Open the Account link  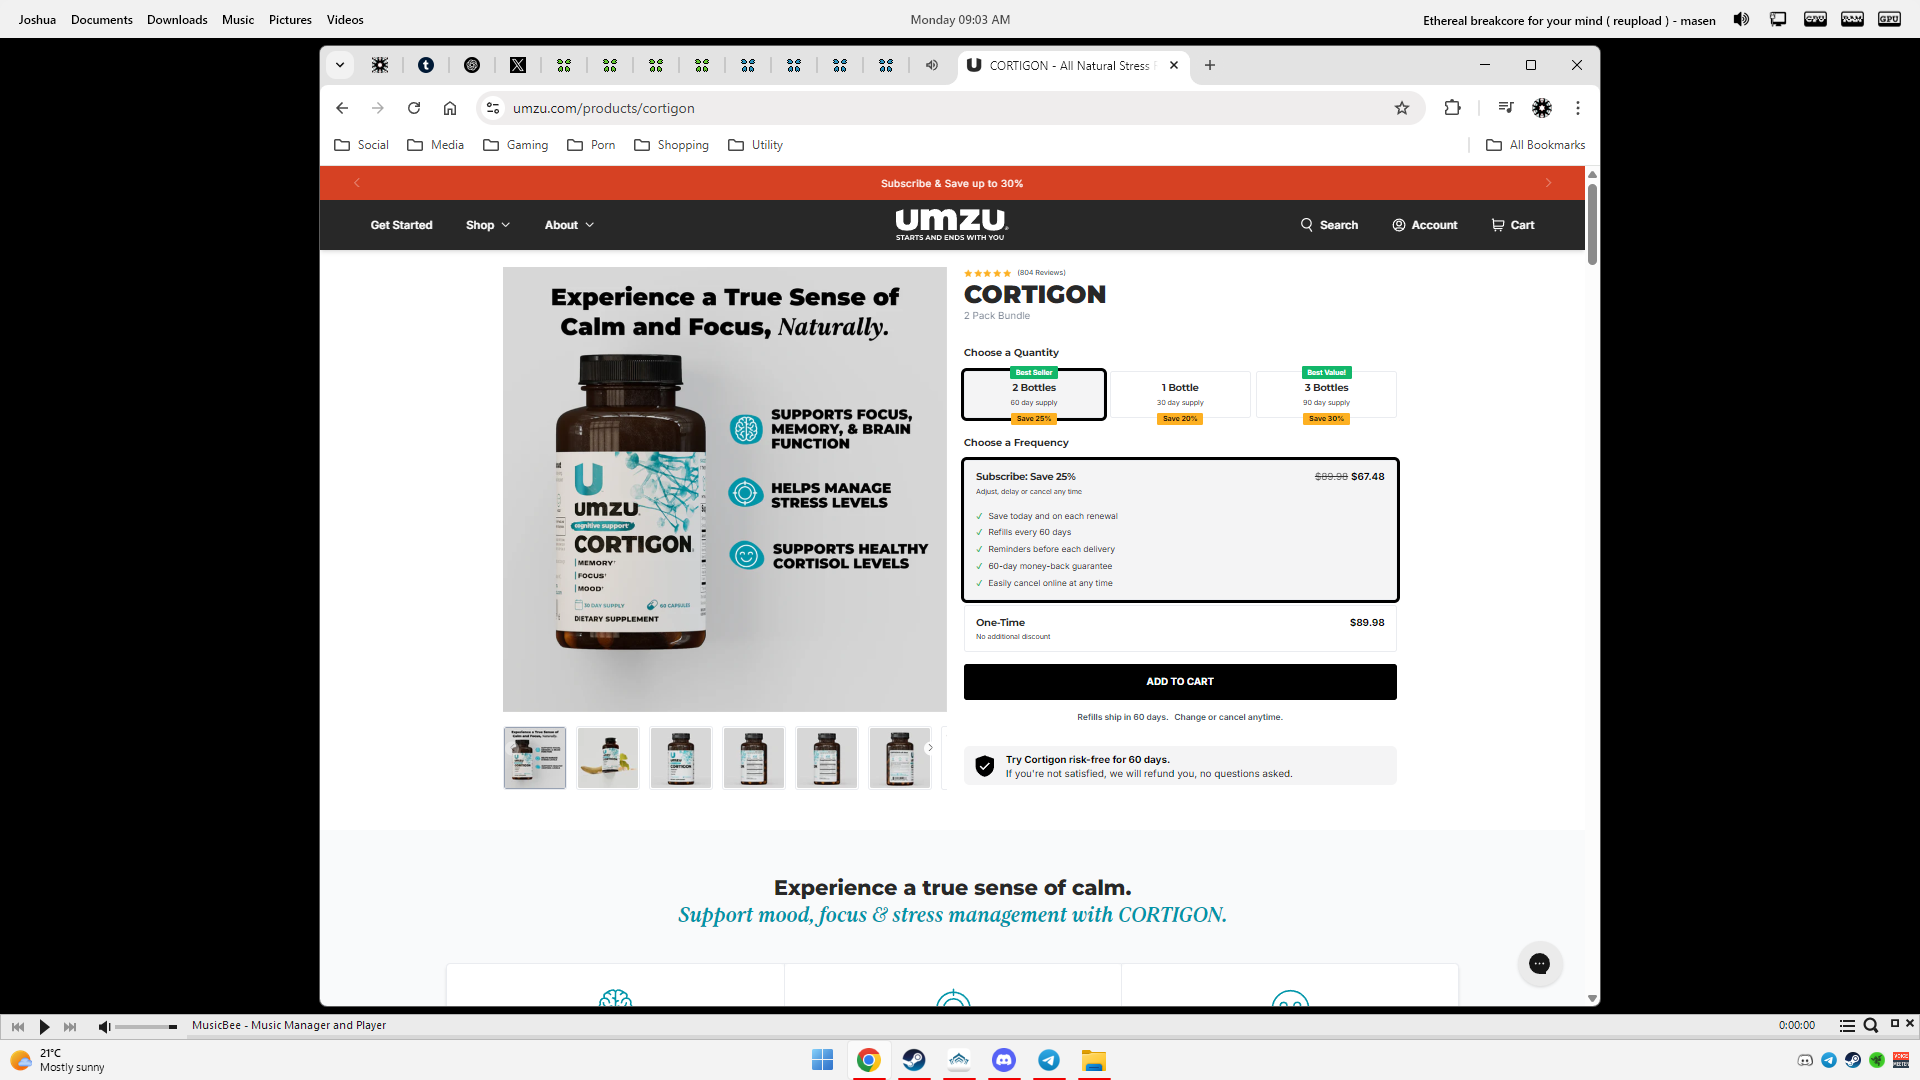1424,225
